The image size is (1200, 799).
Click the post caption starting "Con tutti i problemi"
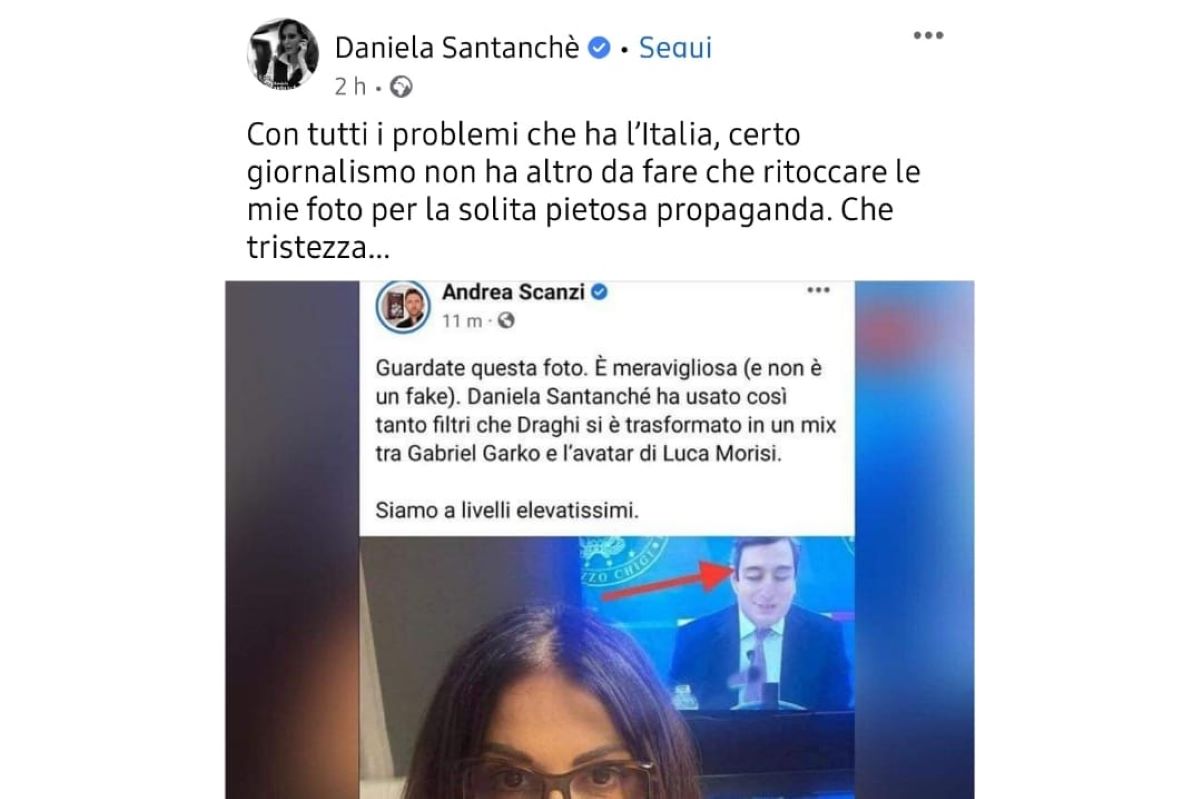(x=584, y=190)
